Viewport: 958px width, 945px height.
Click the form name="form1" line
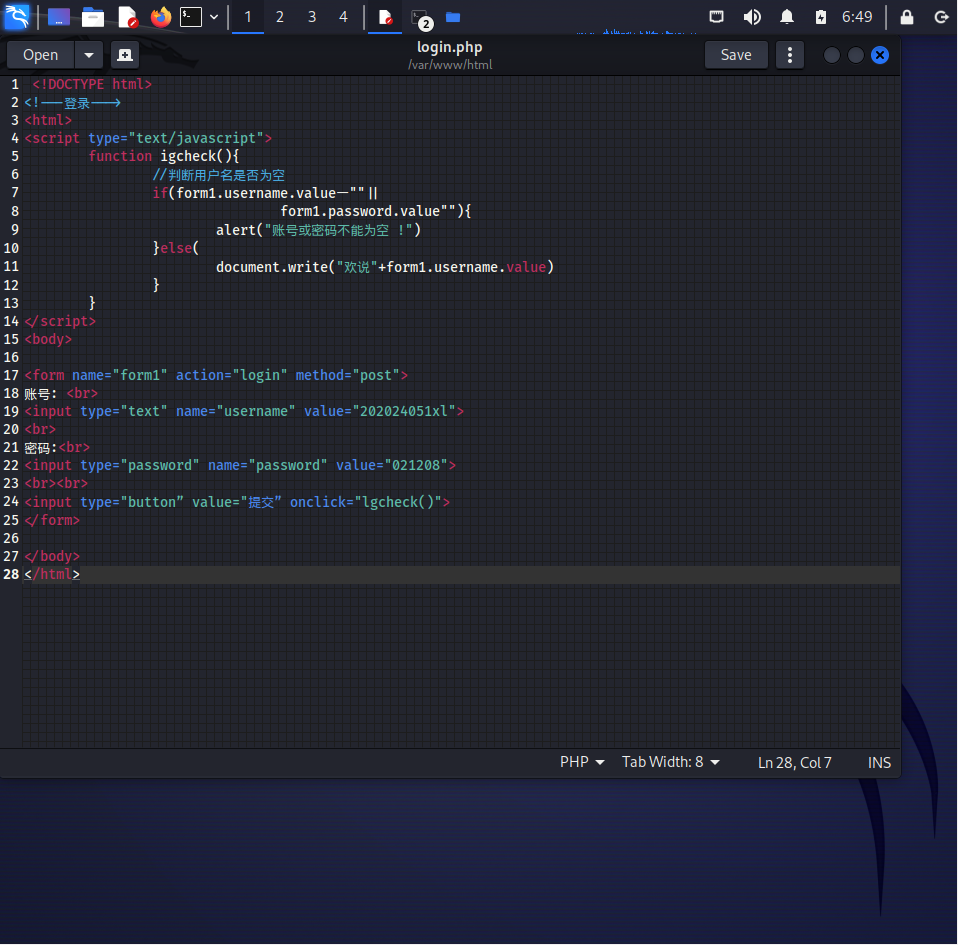pyautogui.click(x=216, y=375)
